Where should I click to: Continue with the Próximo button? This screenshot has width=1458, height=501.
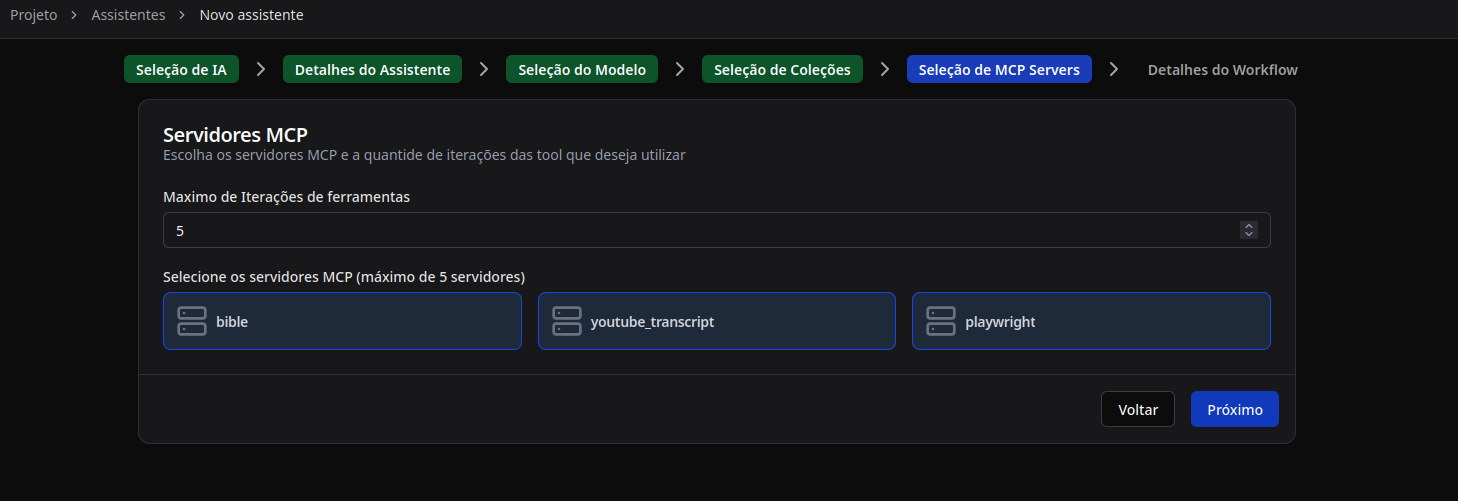point(1234,409)
